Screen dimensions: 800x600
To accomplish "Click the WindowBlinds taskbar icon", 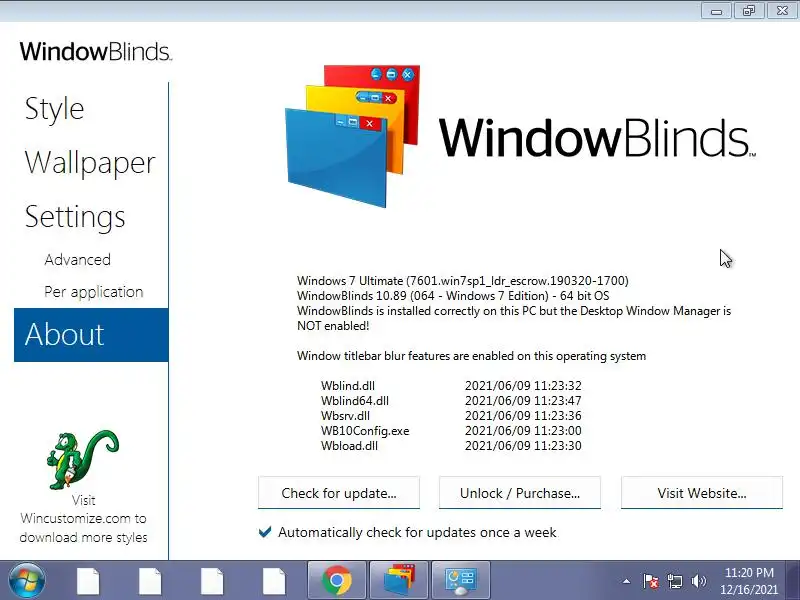I will coord(398,581).
